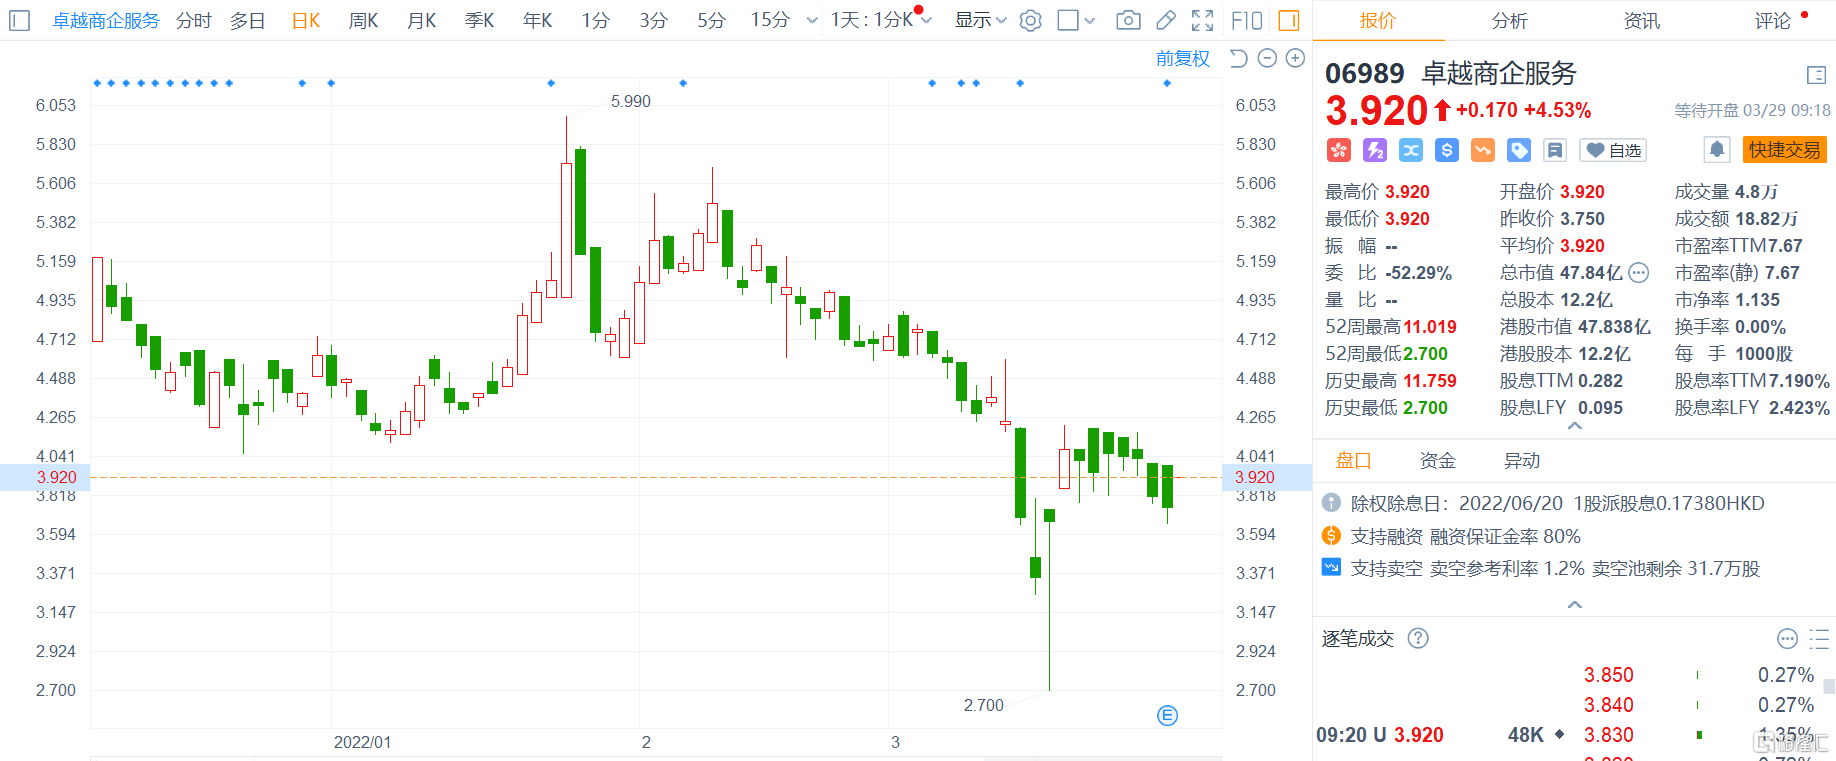Expand more minute intervals dropdown arrow

pyautogui.click(x=811, y=20)
